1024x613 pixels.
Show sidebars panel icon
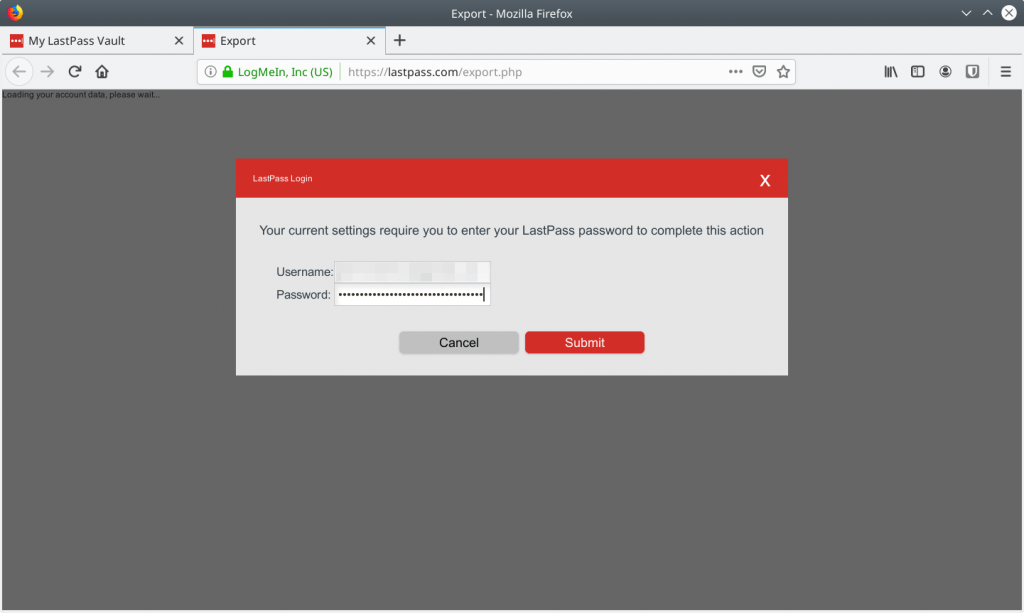click(918, 72)
